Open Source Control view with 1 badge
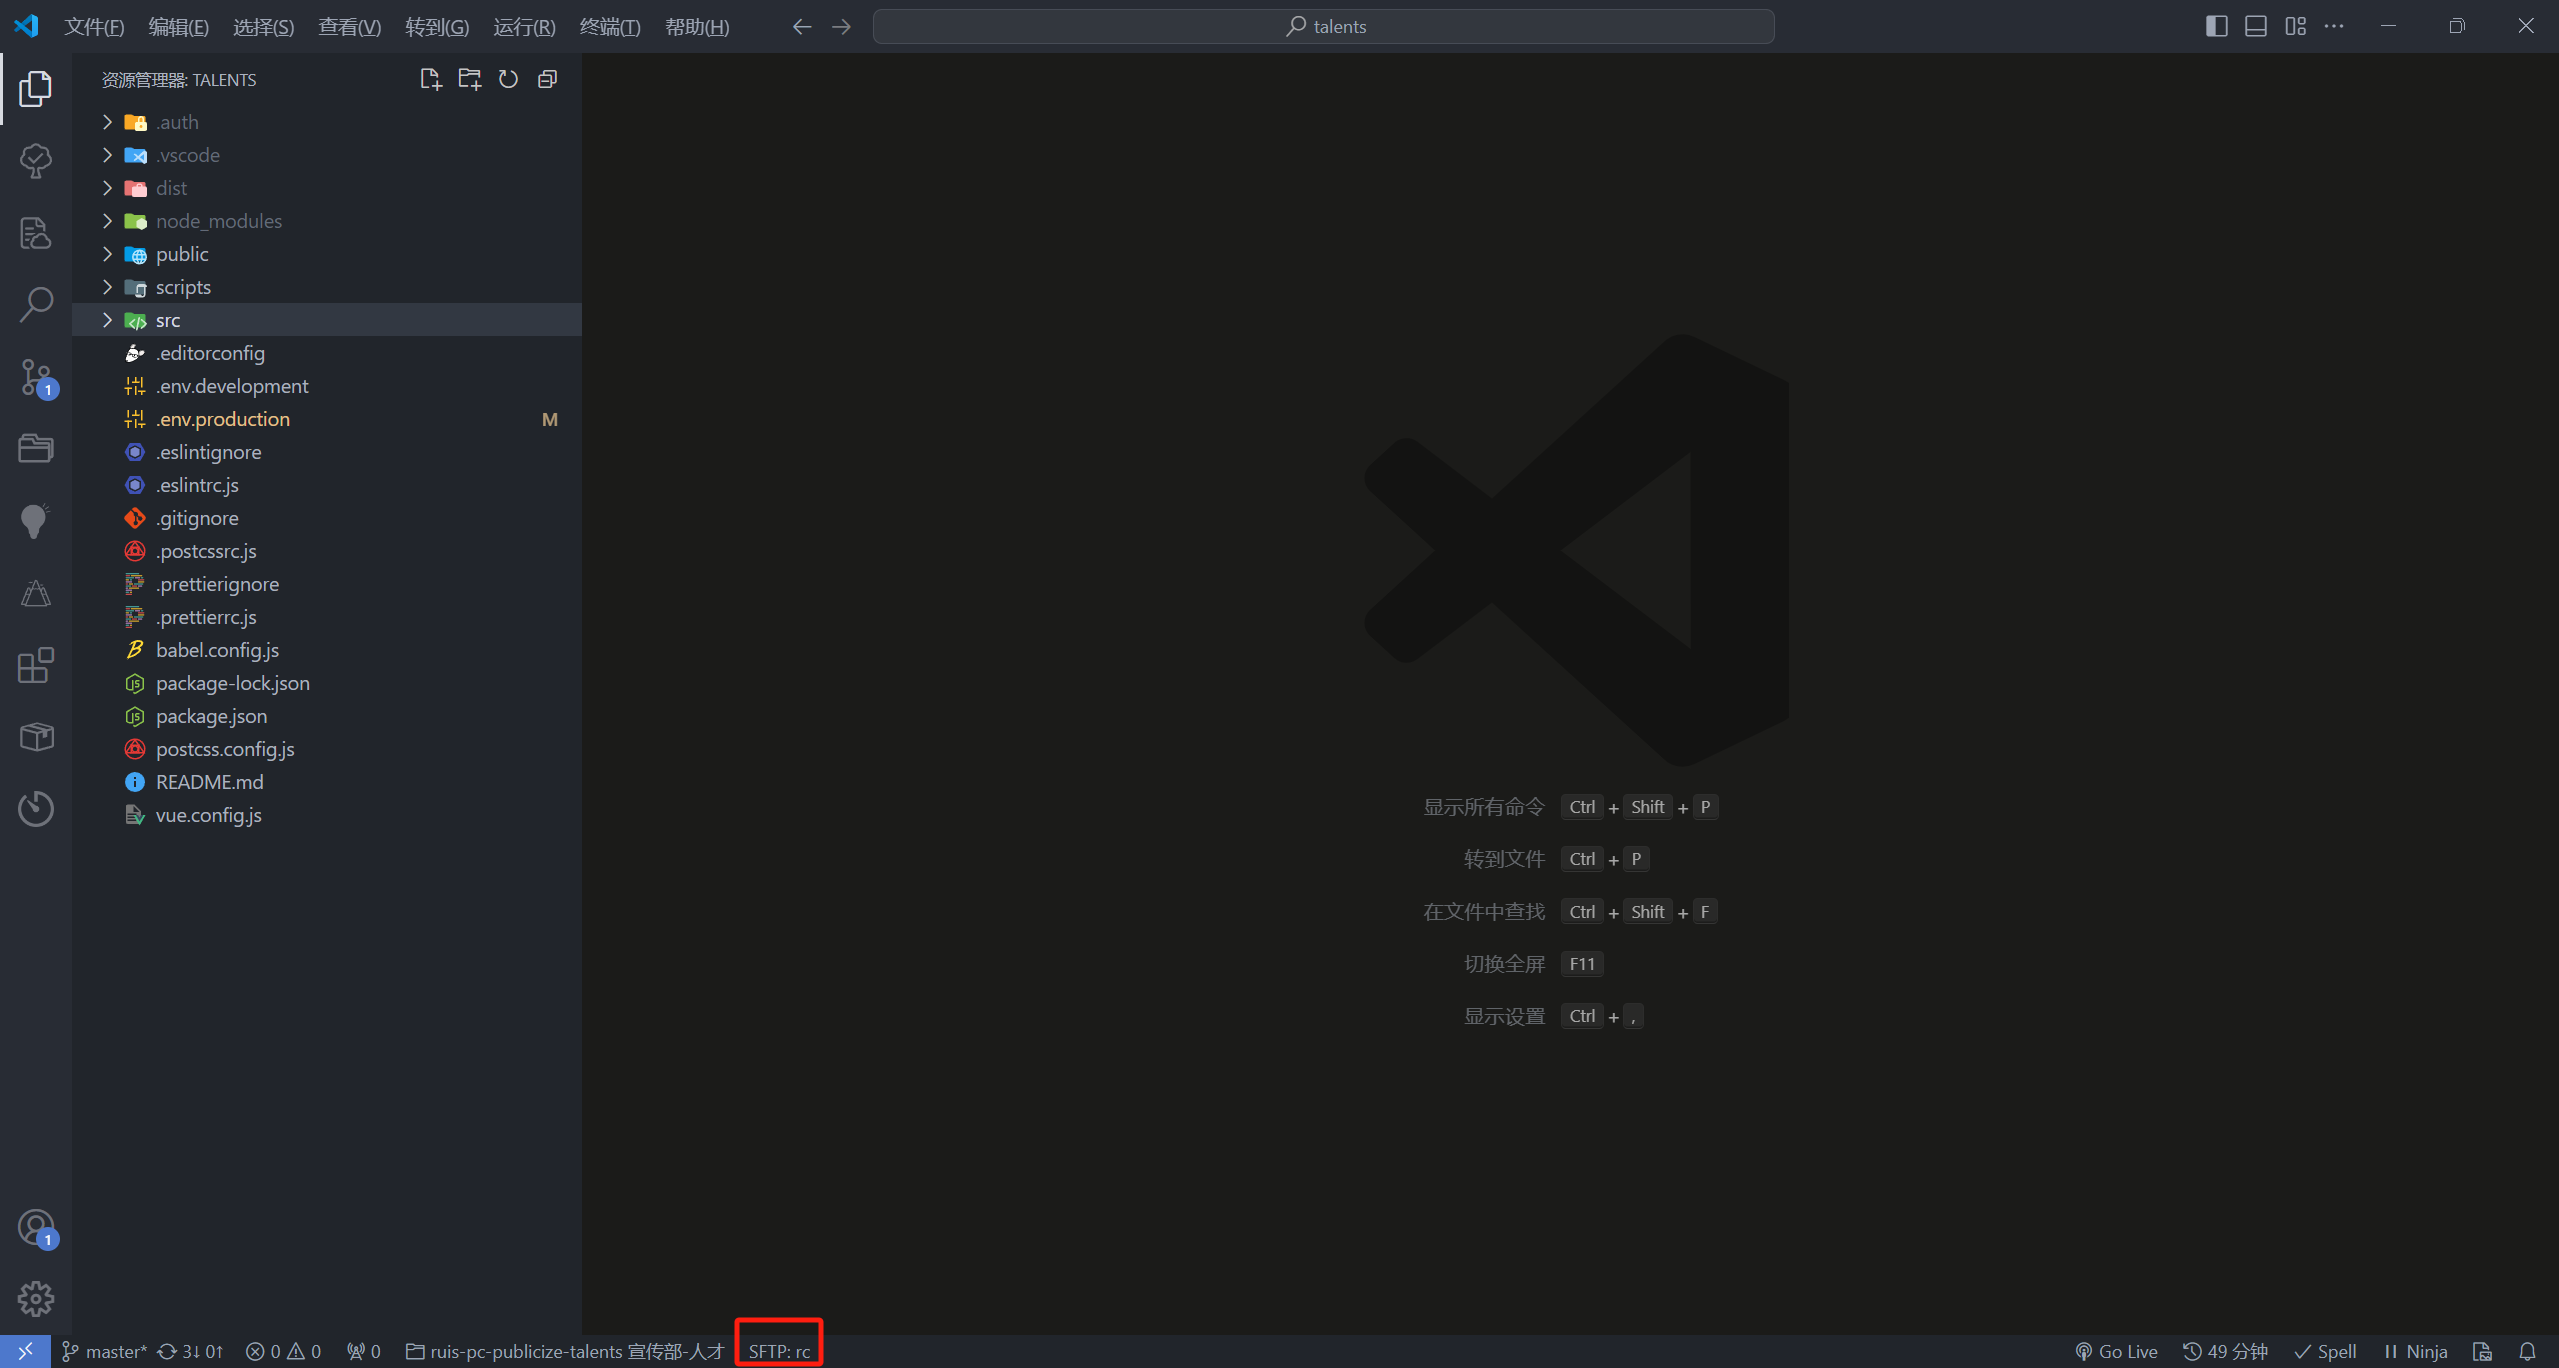 36,378
